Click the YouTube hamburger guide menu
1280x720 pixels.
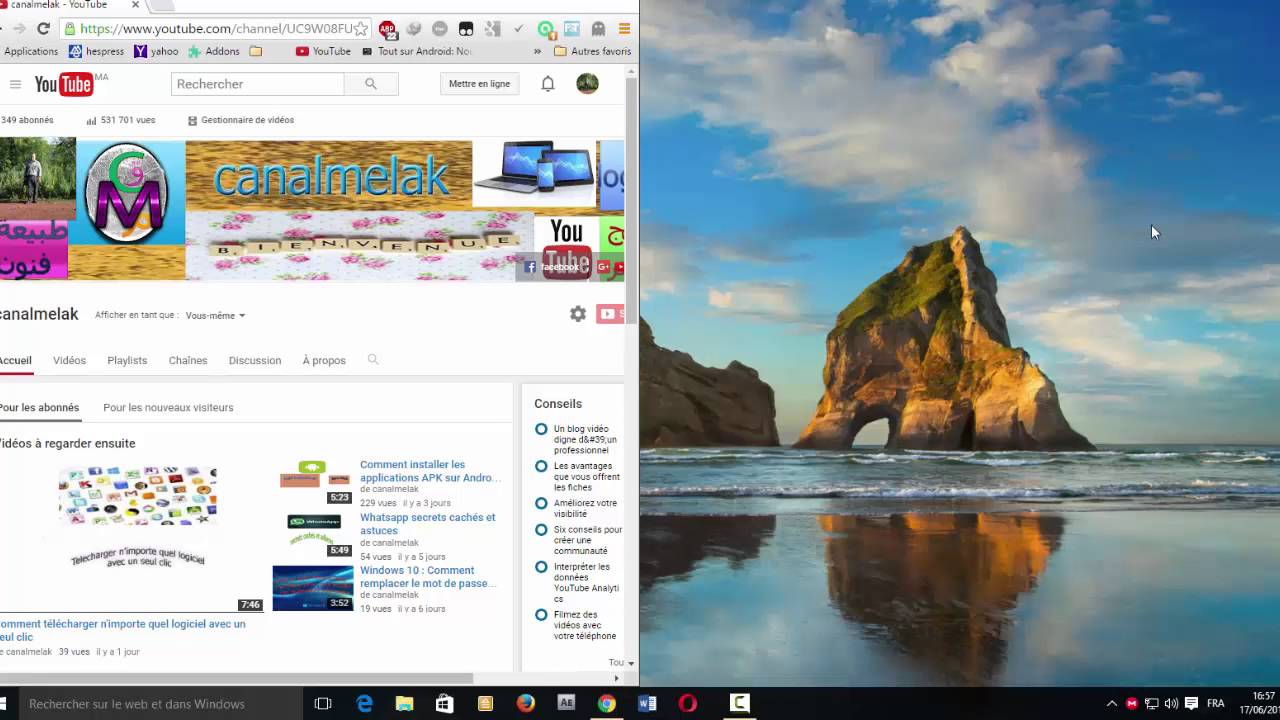(x=15, y=84)
